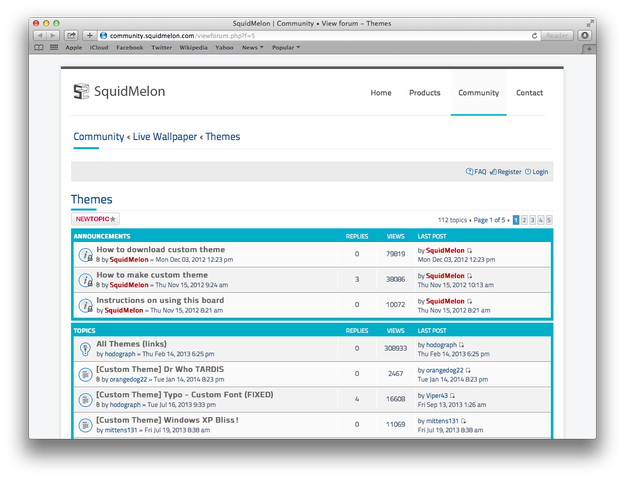Image resolution: width=625 pixels, height=479 pixels.
Task: Click the Safari address bar URL field
Action: (x=319, y=35)
